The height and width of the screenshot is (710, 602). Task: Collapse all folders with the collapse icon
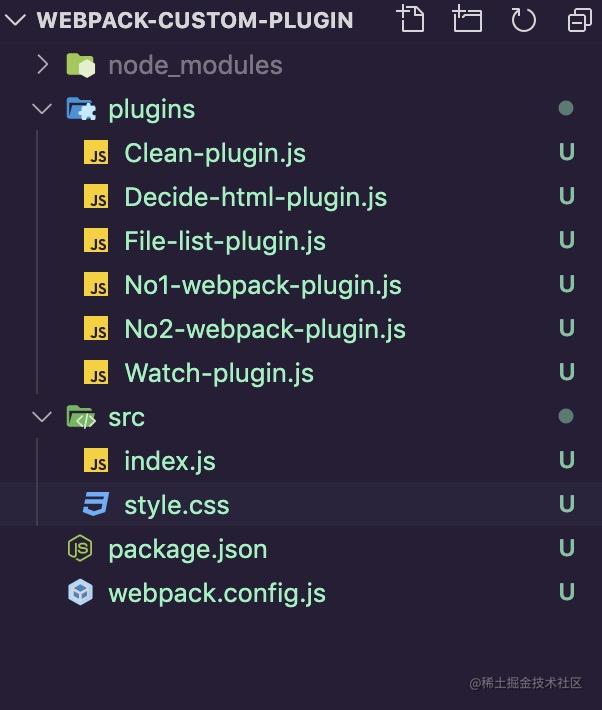(x=579, y=20)
